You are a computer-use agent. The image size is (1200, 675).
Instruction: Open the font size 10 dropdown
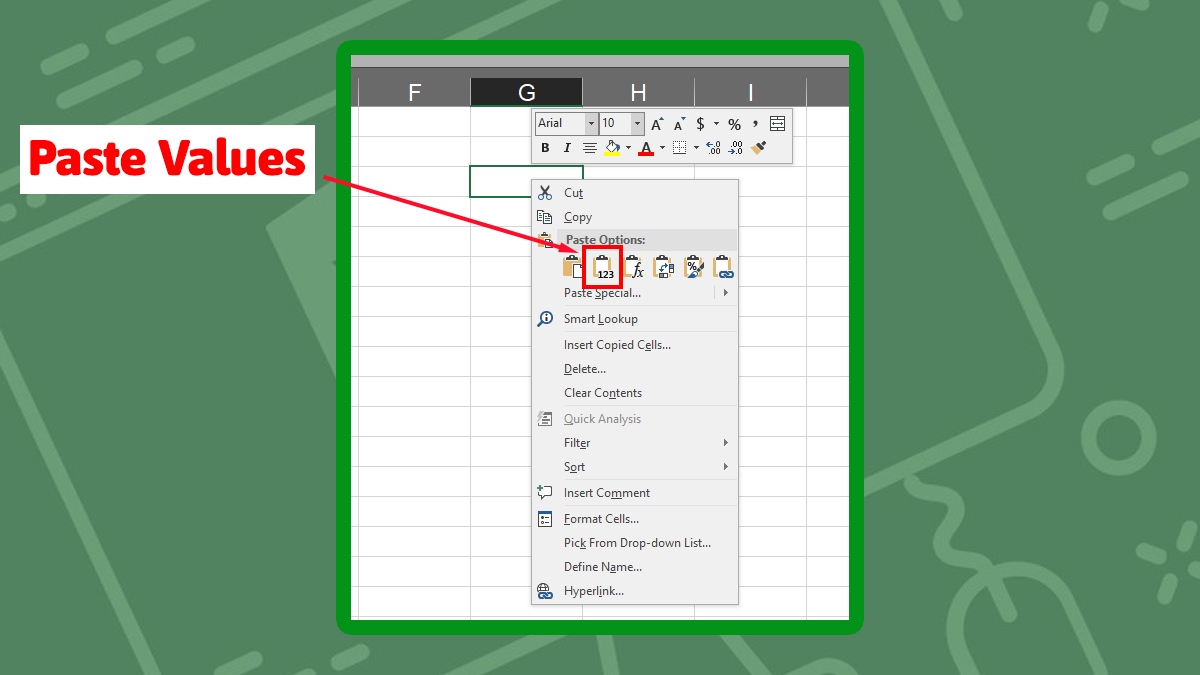click(x=637, y=124)
